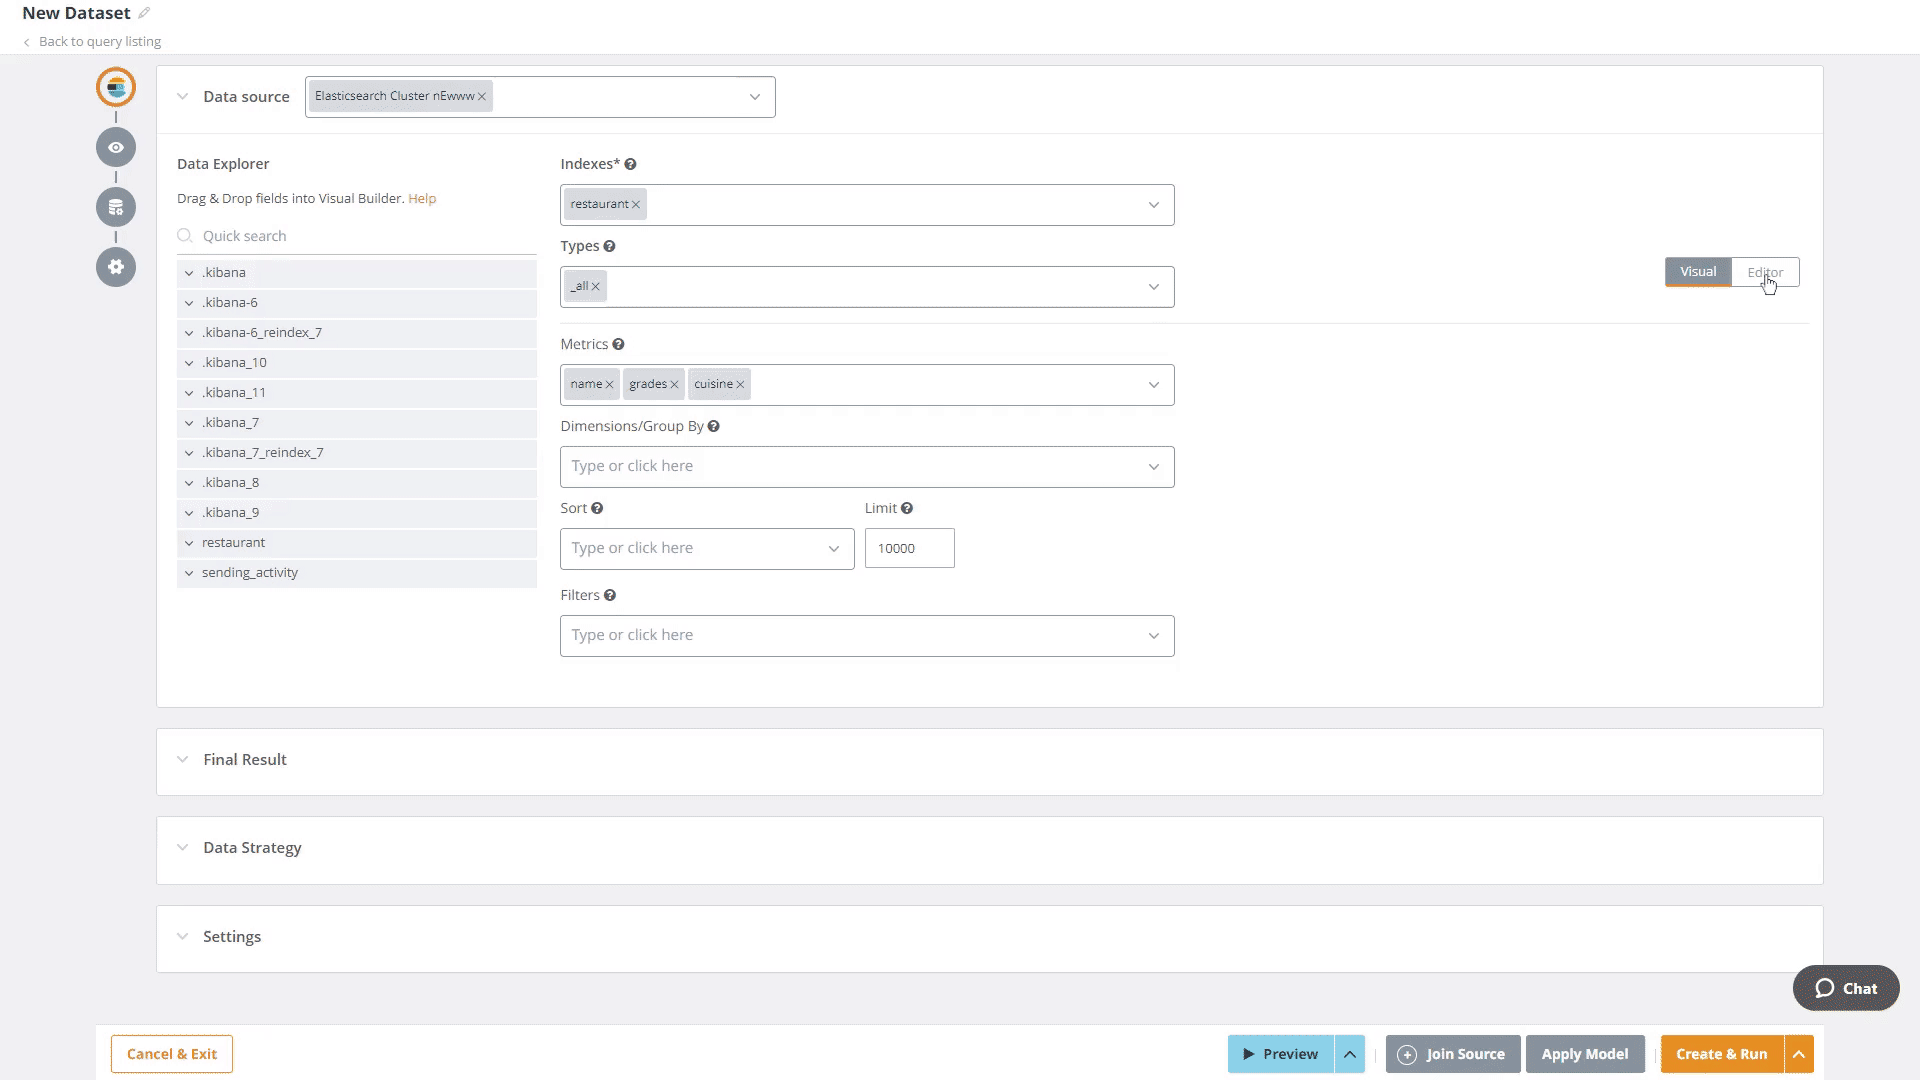Switch to Editor mode toggle

click(1765, 272)
